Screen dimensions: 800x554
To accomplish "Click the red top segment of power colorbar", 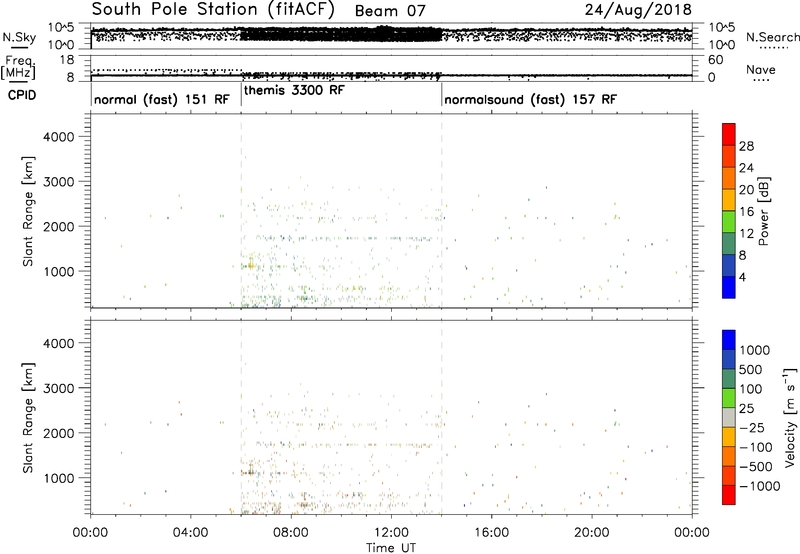I will tap(729, 134).
